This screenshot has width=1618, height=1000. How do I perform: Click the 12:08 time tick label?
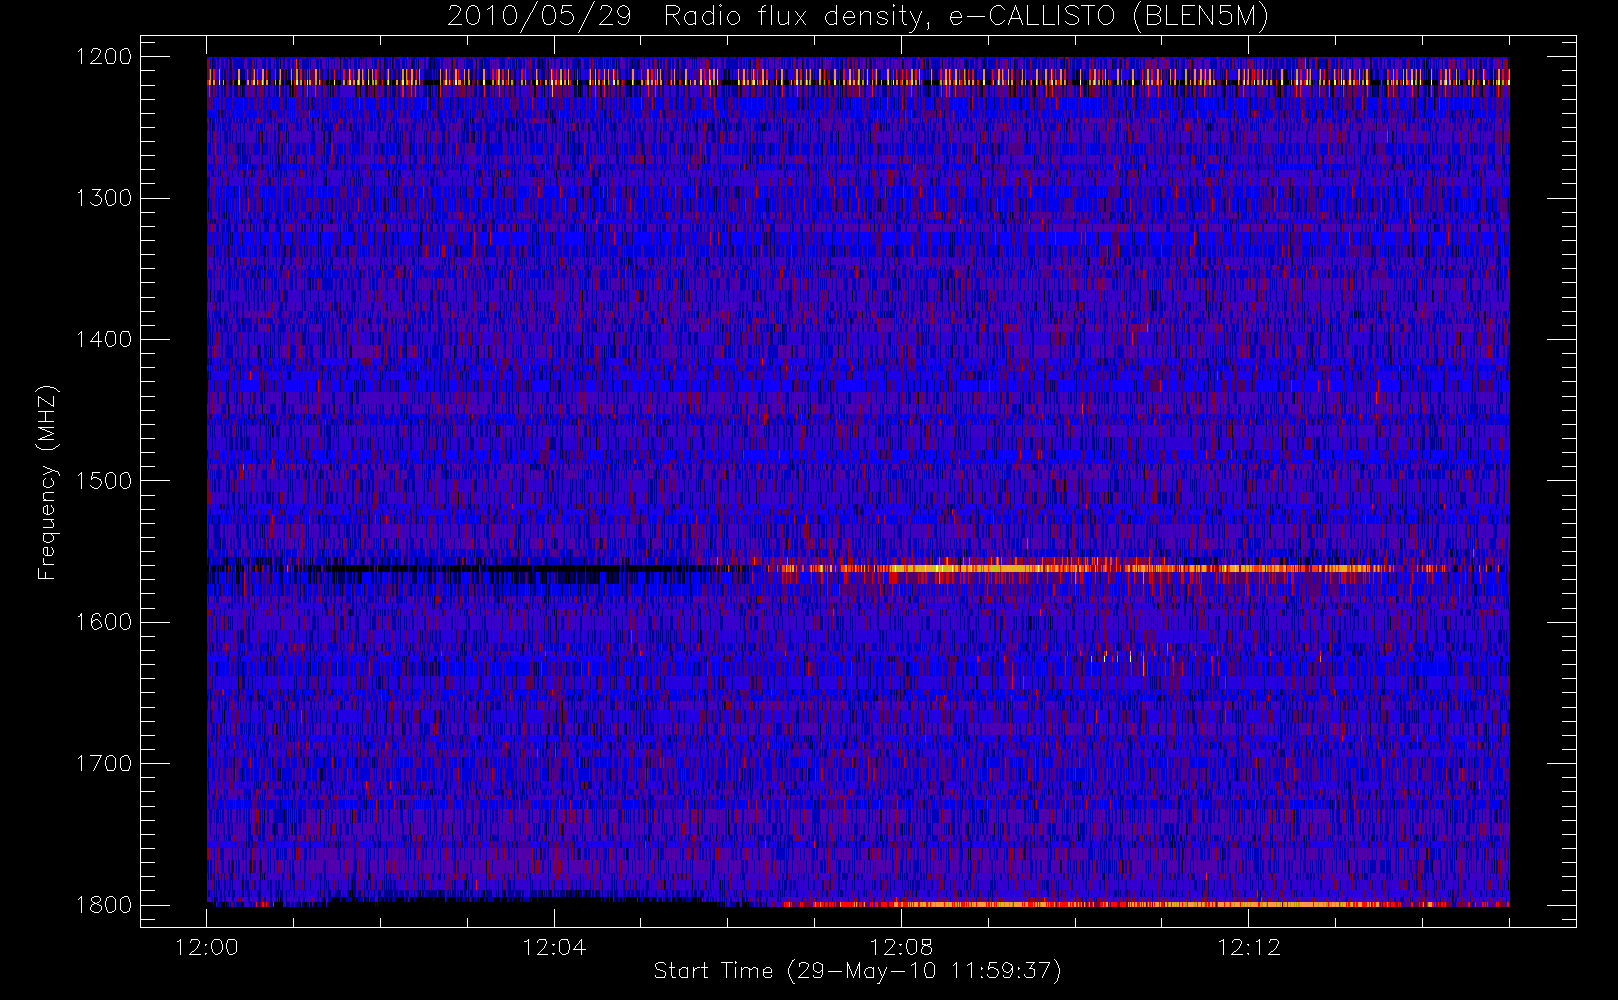901,948
